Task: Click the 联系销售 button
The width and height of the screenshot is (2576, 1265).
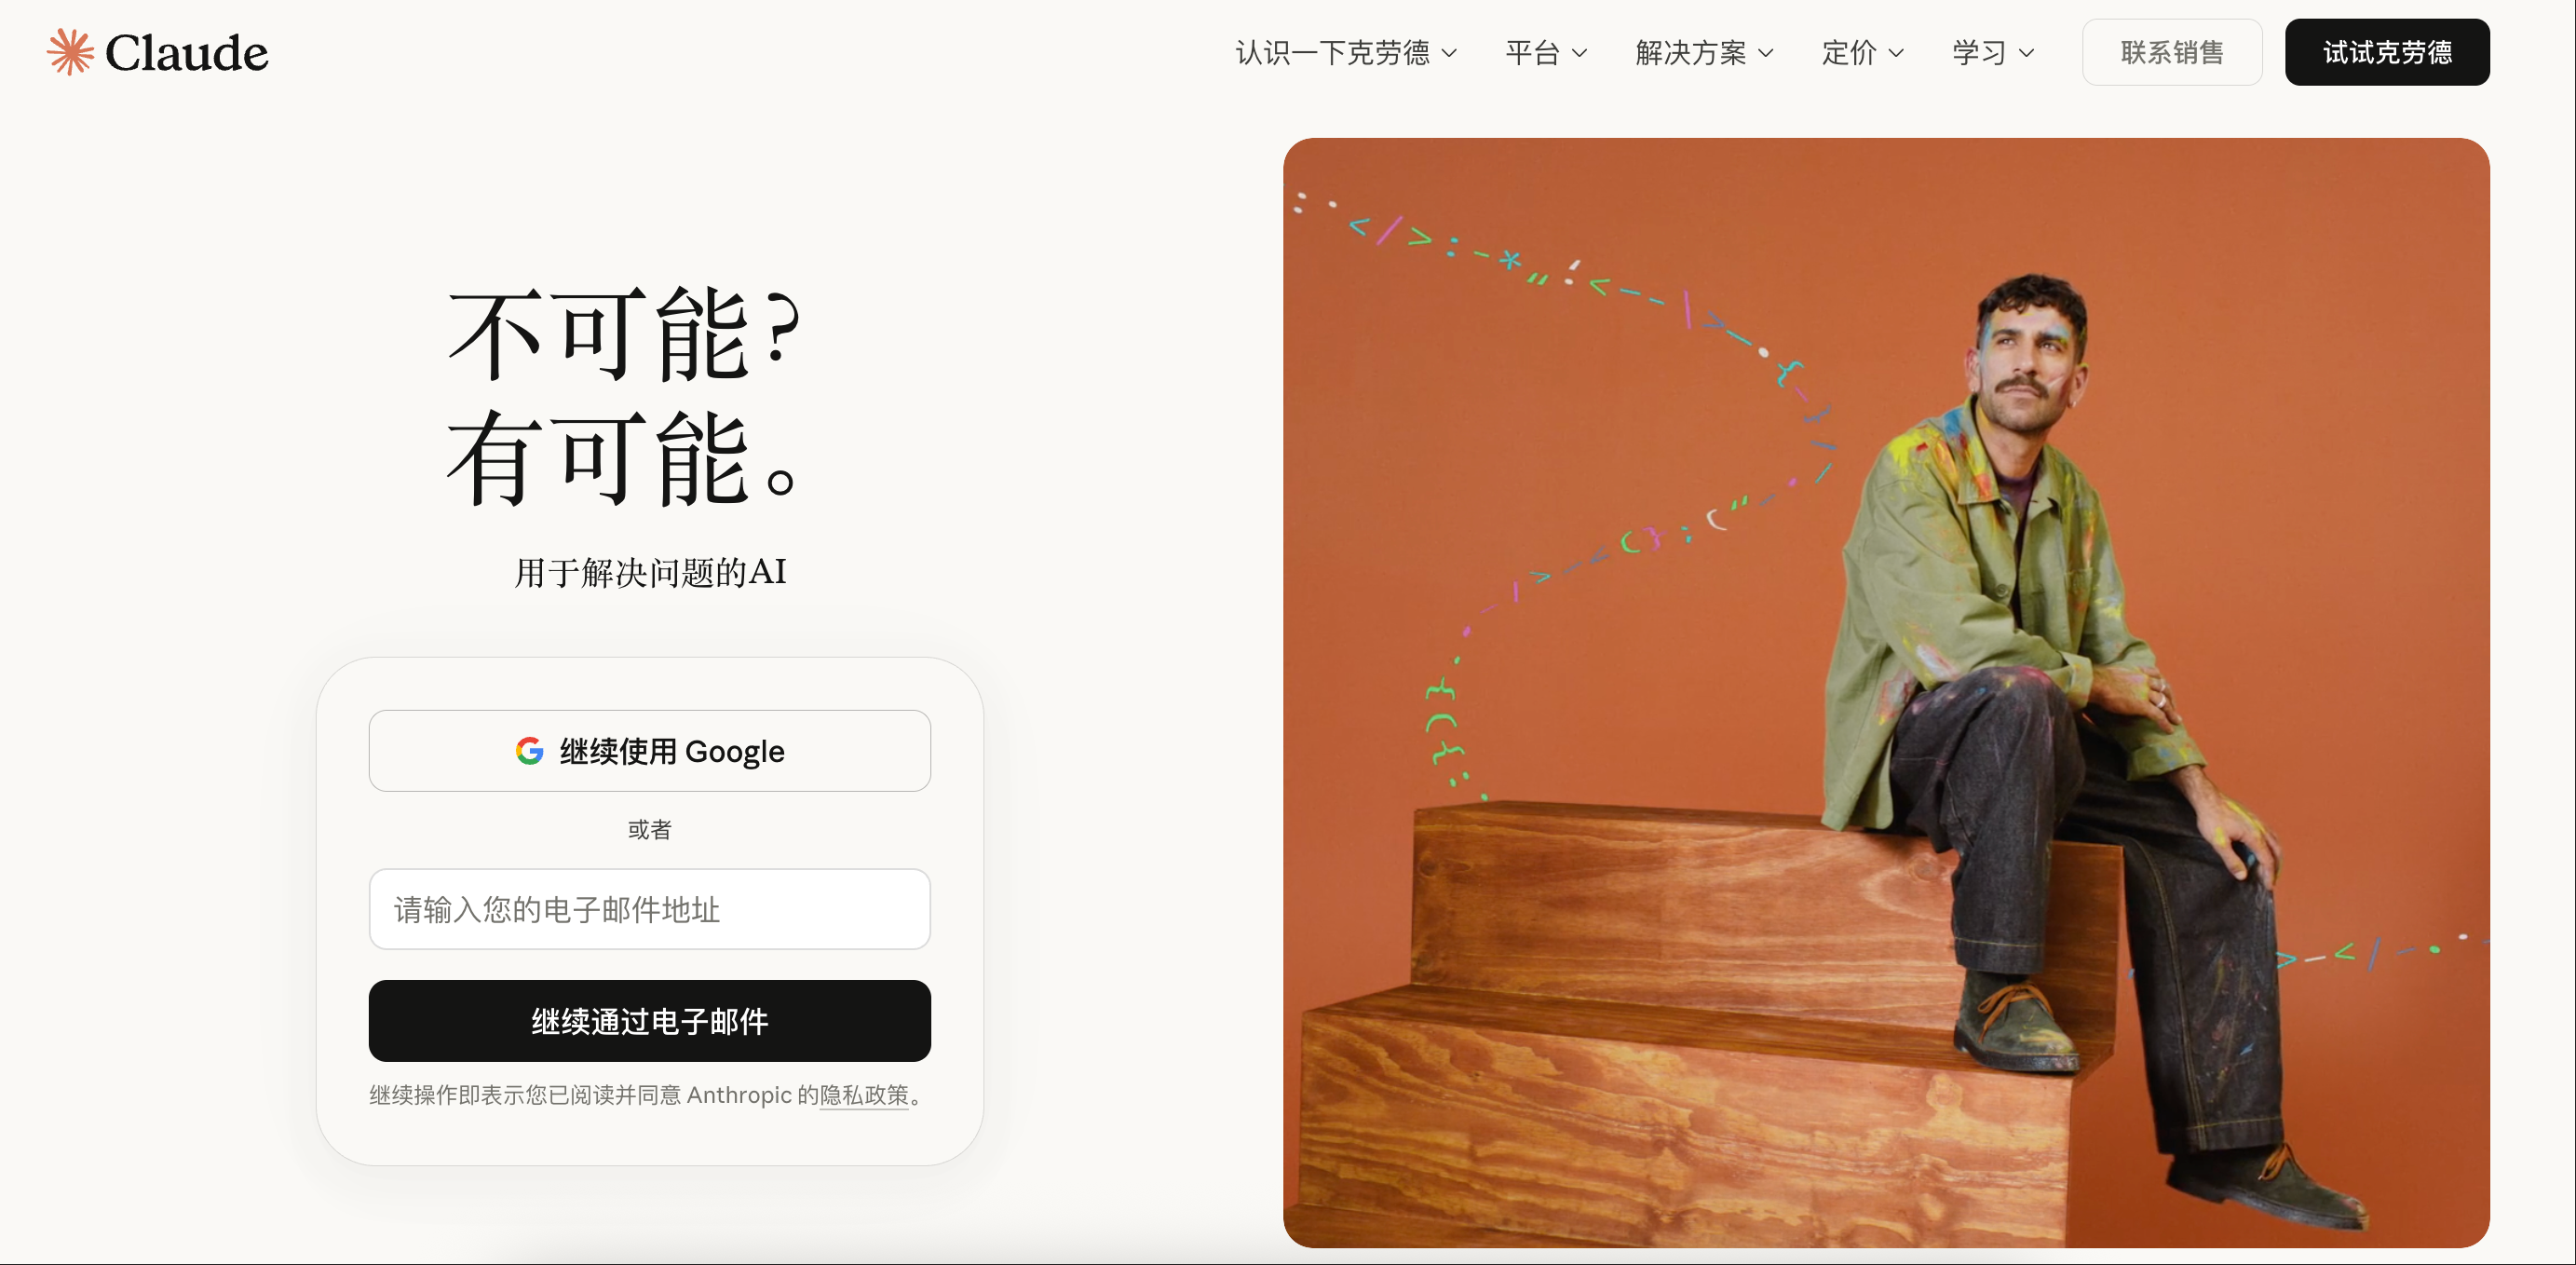Action: click(2172, 52)
